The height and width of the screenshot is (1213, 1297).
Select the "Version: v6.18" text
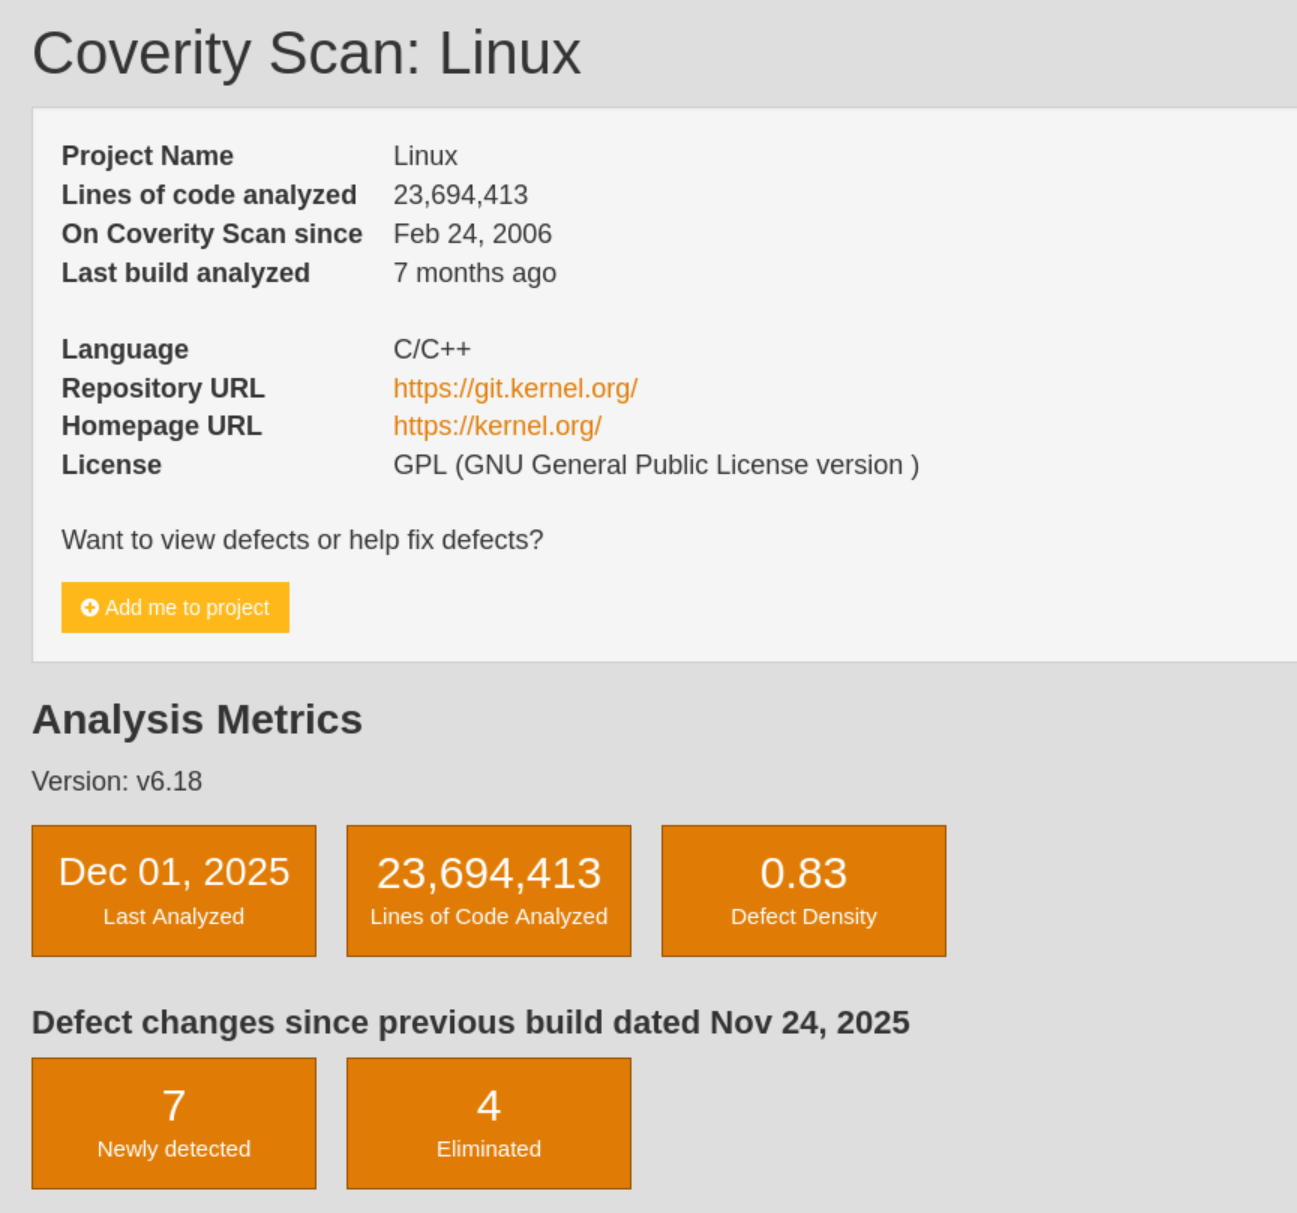[117, 781]
